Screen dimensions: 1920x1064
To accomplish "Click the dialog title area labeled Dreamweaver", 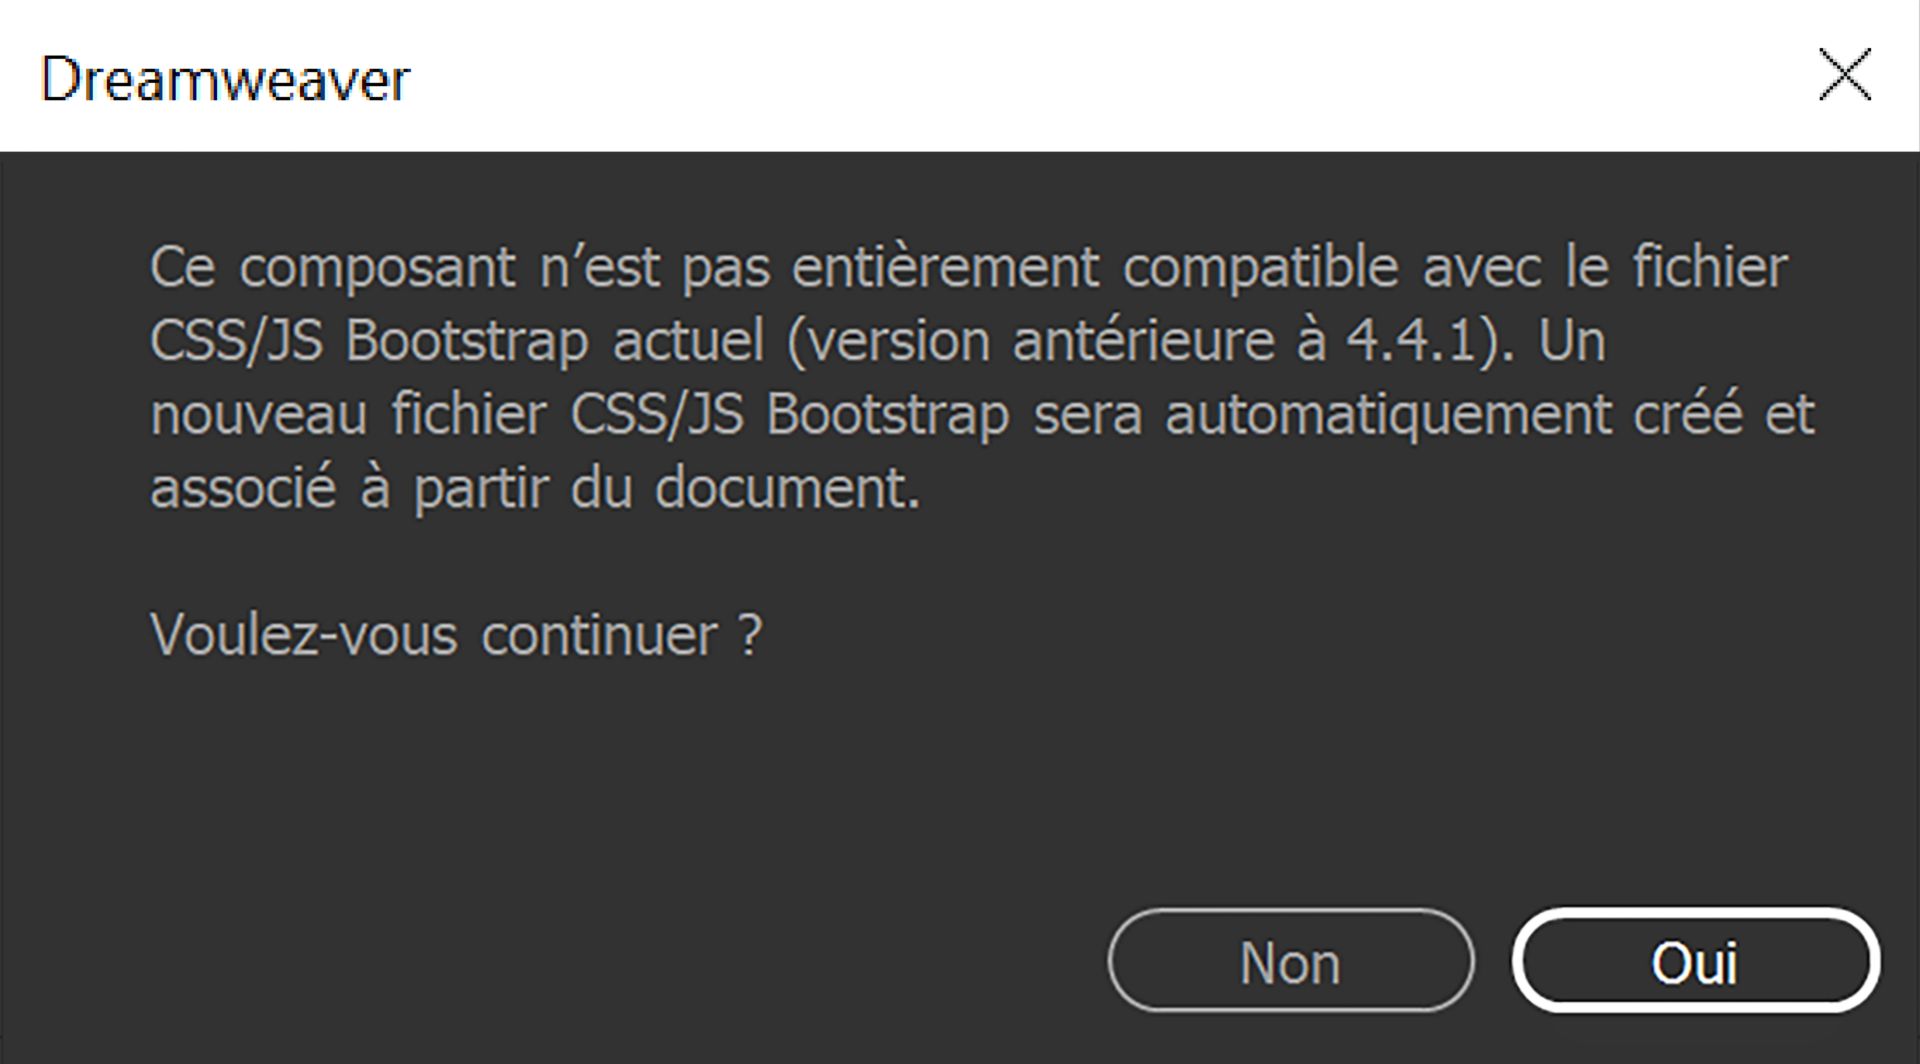I will click(226, 80).
